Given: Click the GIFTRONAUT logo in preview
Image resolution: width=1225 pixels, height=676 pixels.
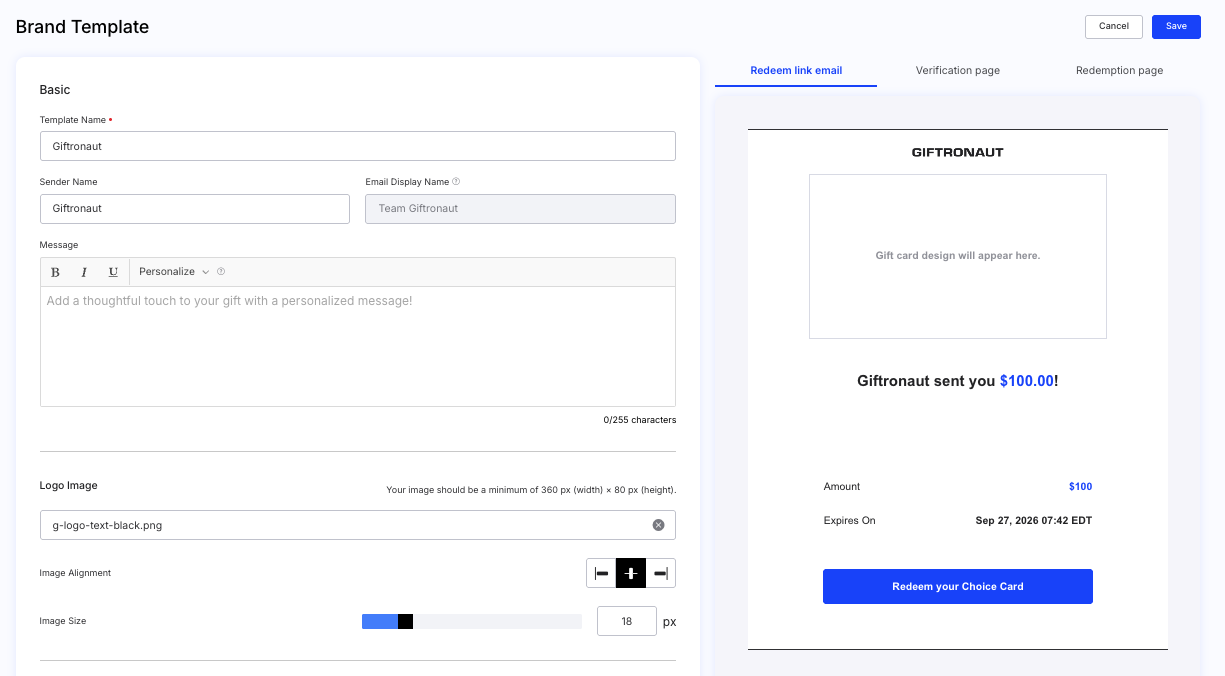Looking at the screenshot, I should click(958, 153).
